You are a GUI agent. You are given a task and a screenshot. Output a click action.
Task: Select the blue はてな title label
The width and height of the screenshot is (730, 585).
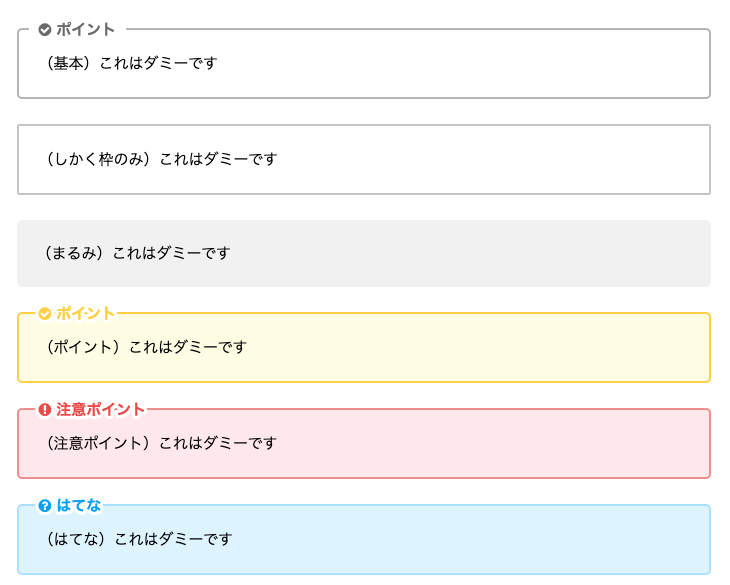(x=79, y=506)
